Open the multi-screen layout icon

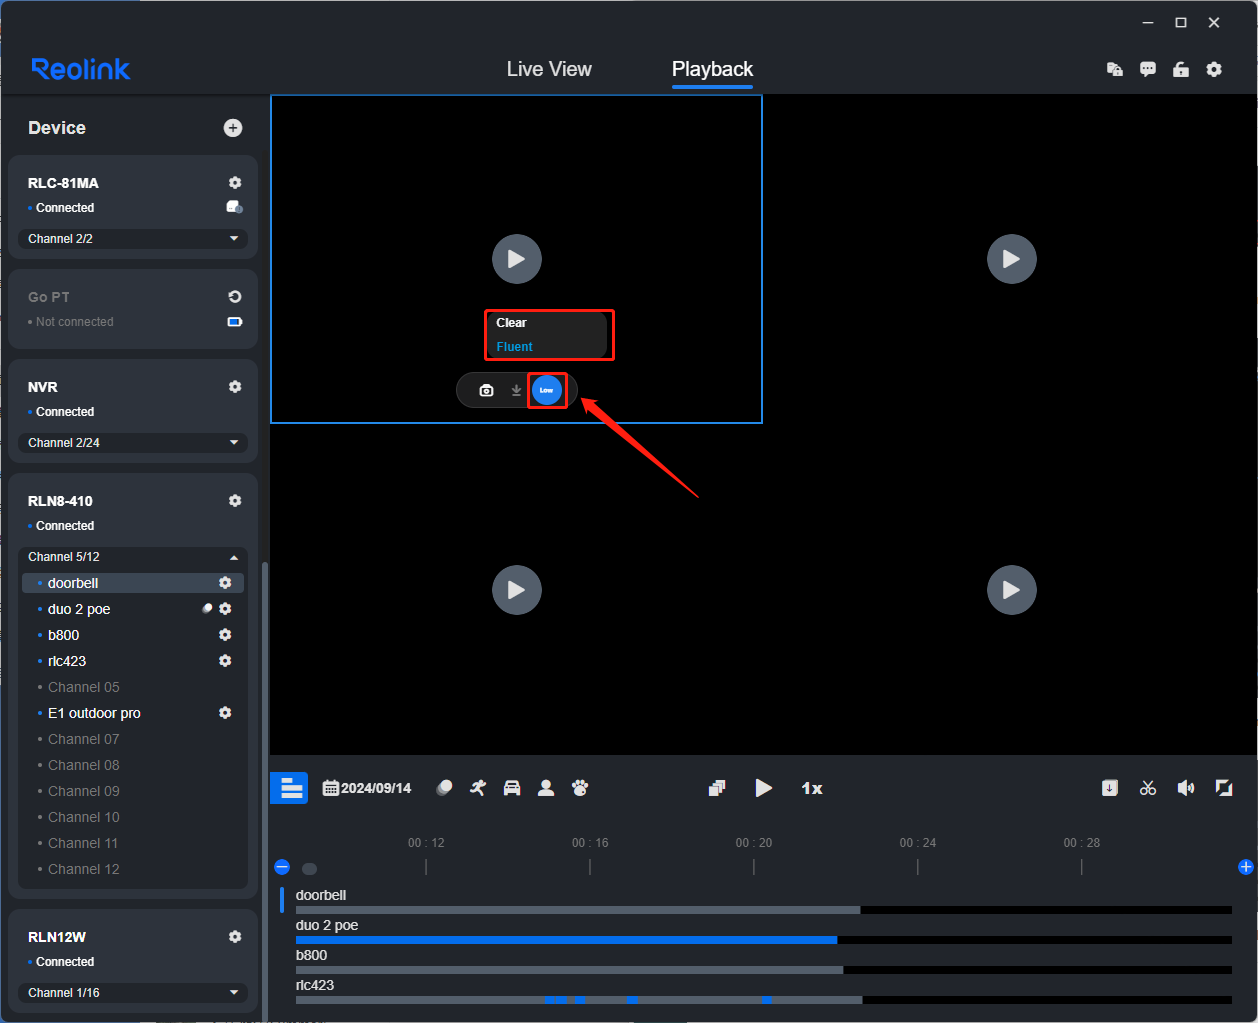click(717, 788)
